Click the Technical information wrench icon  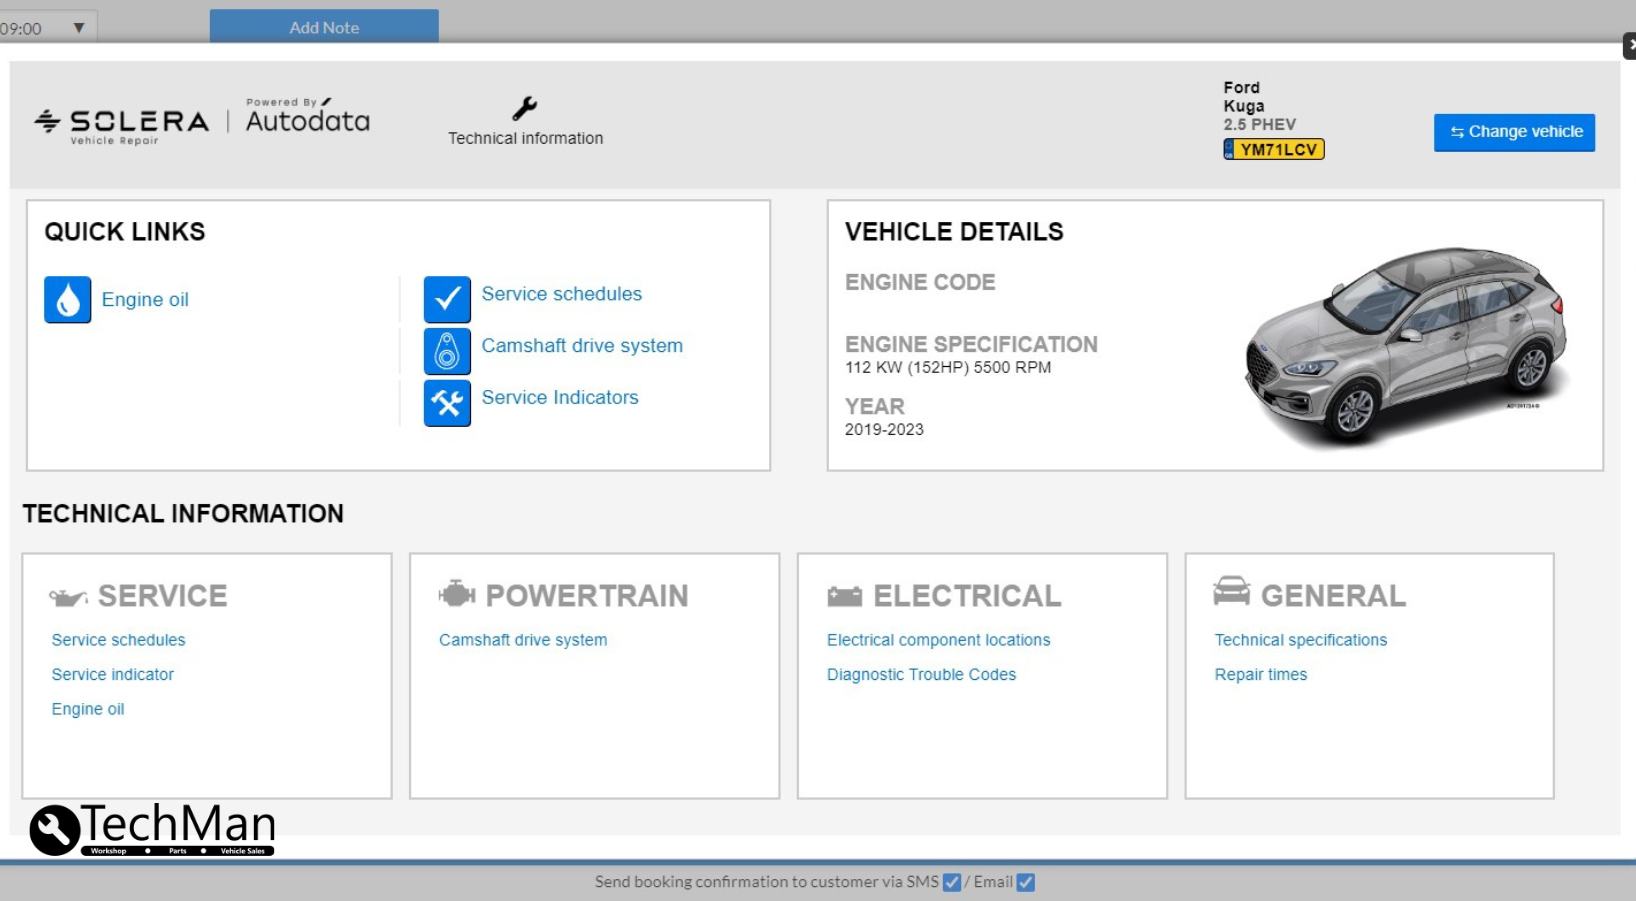click(x=525, y=108)
